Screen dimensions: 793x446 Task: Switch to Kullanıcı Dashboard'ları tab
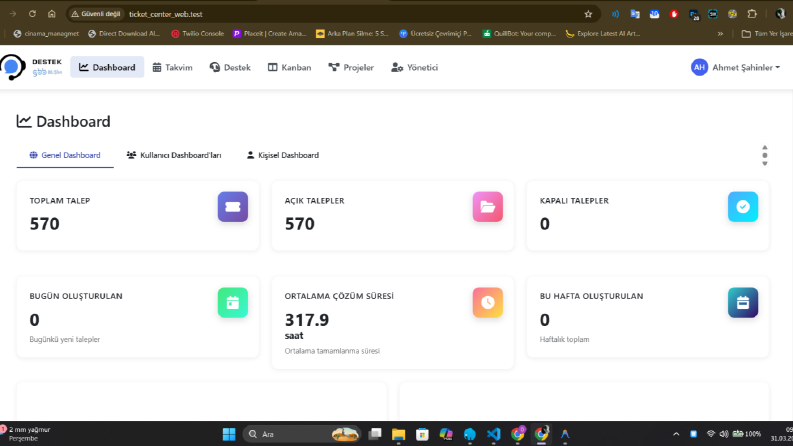(174, 155)
